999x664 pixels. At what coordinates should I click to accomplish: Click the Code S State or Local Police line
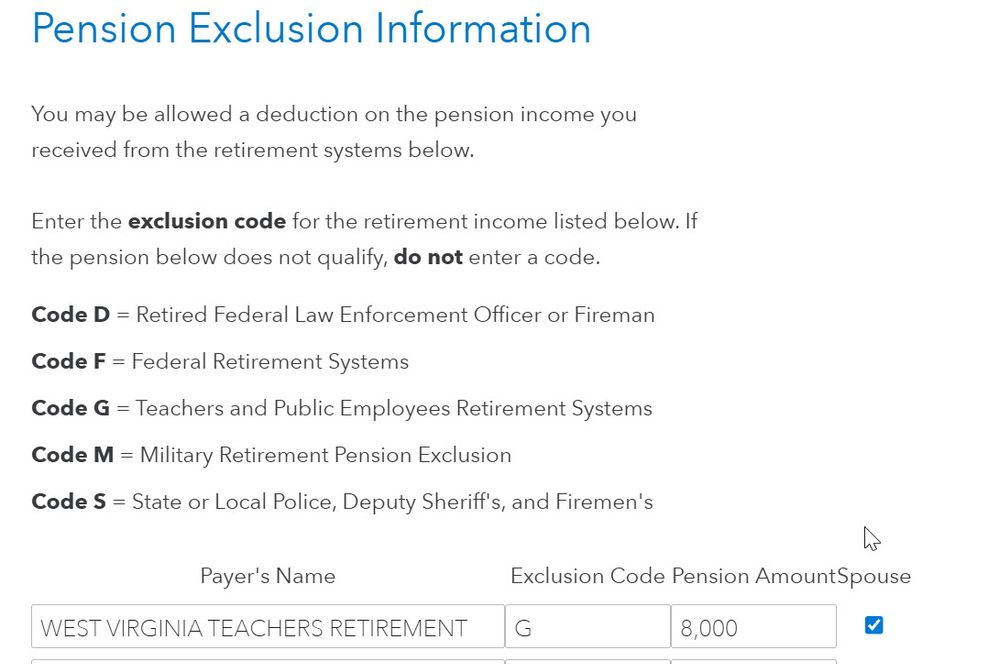coord(342,501)
